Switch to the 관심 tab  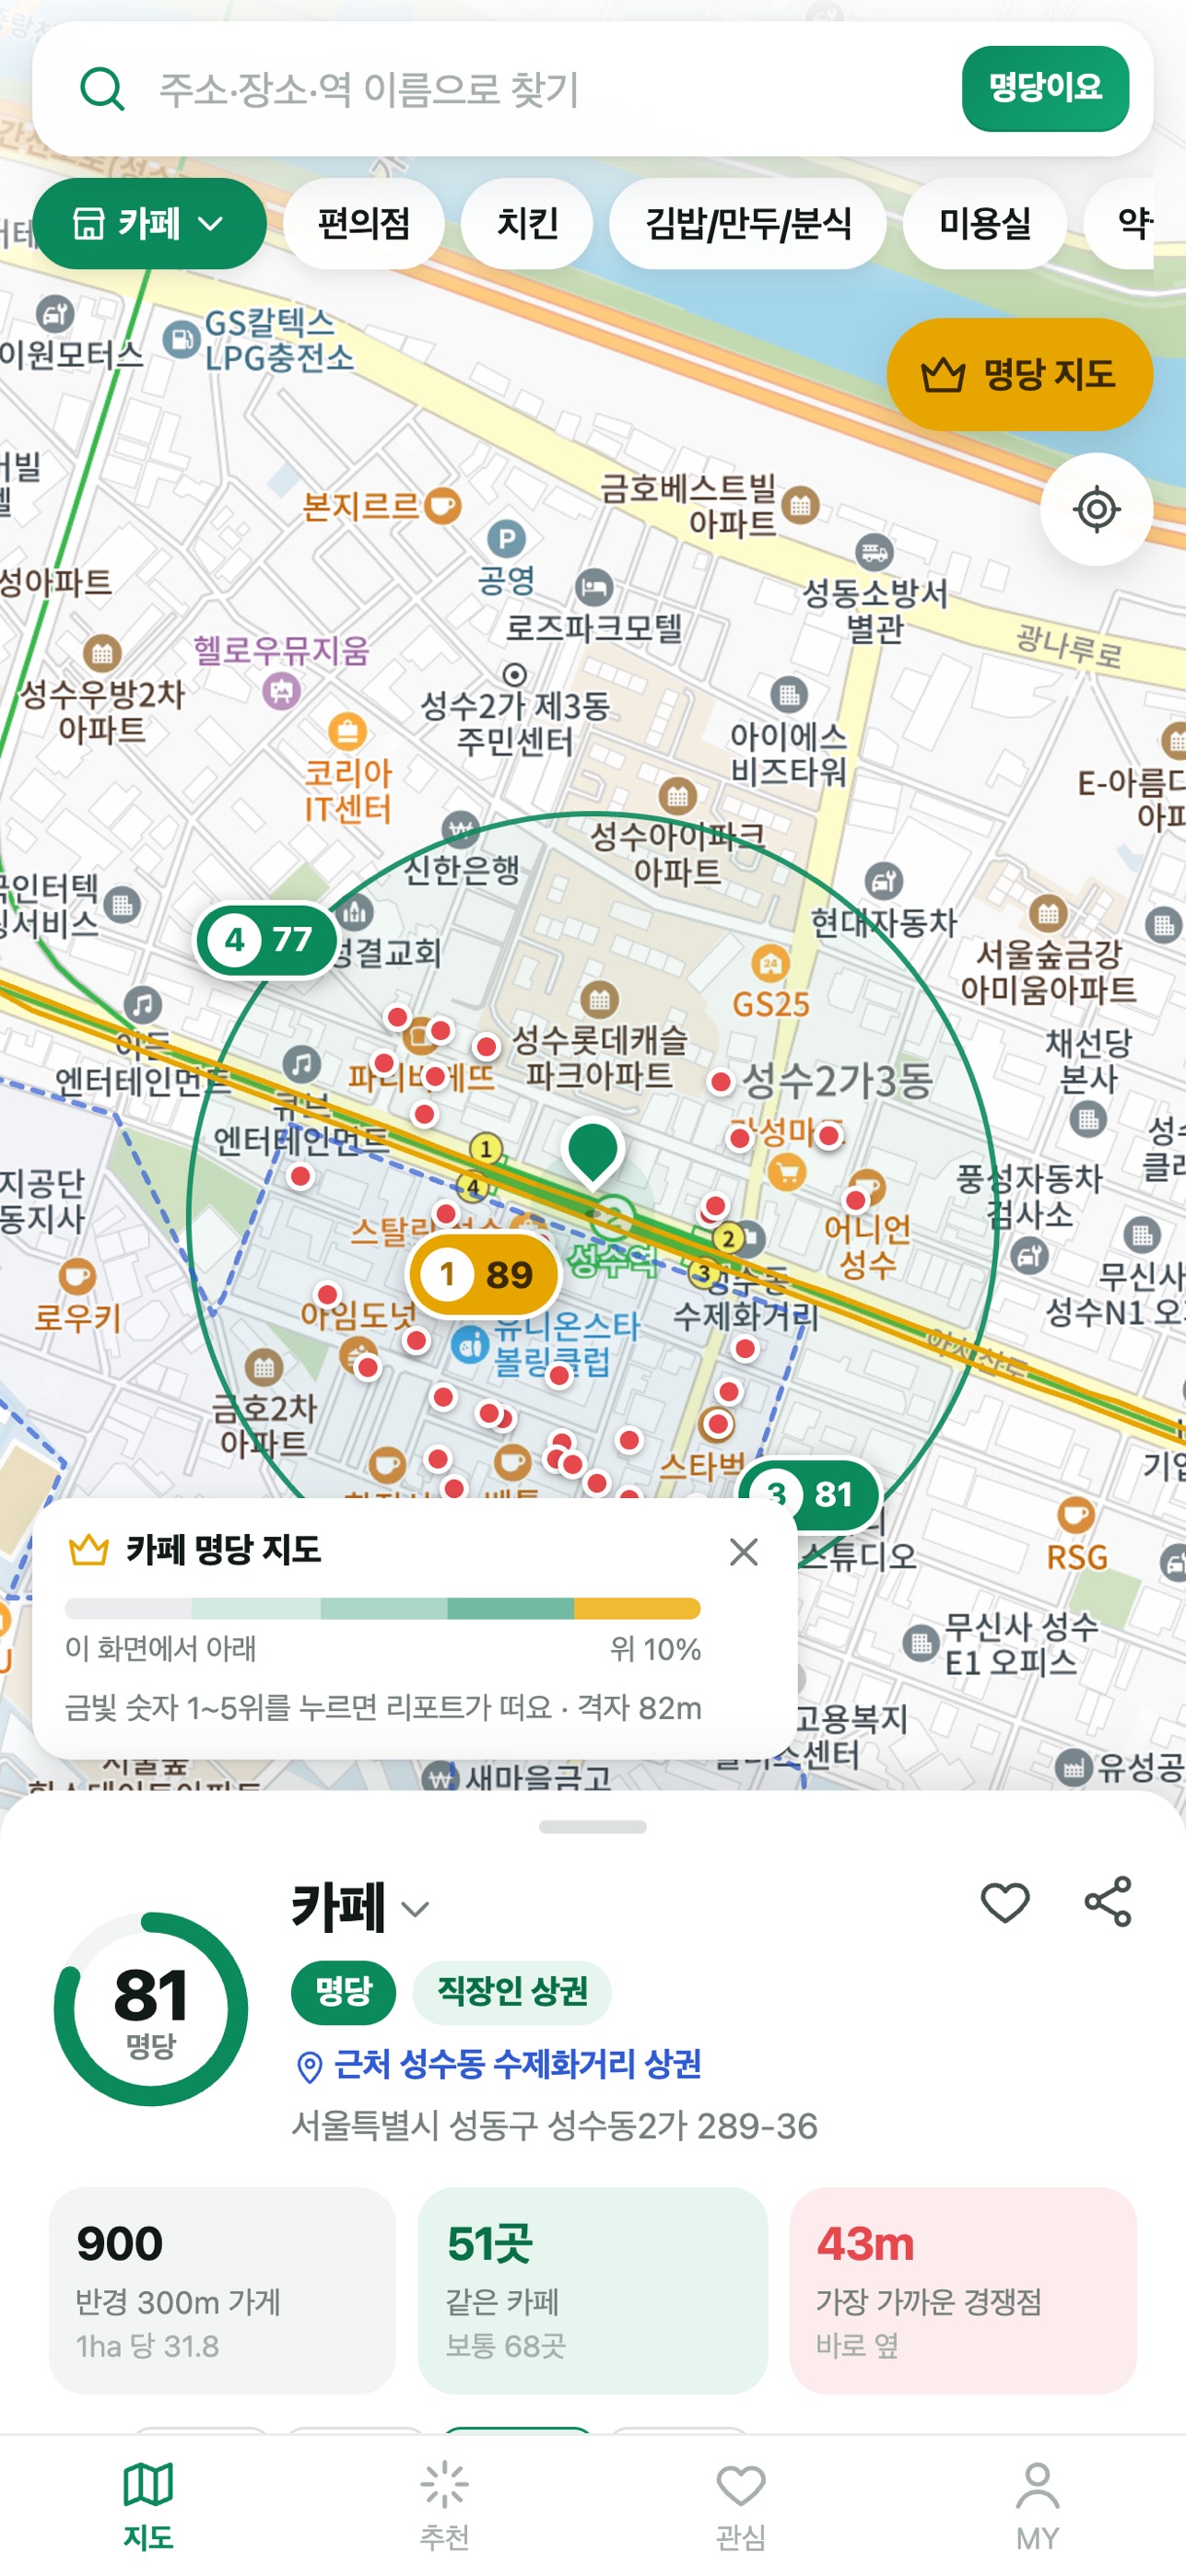click(x=741, y=2506)
